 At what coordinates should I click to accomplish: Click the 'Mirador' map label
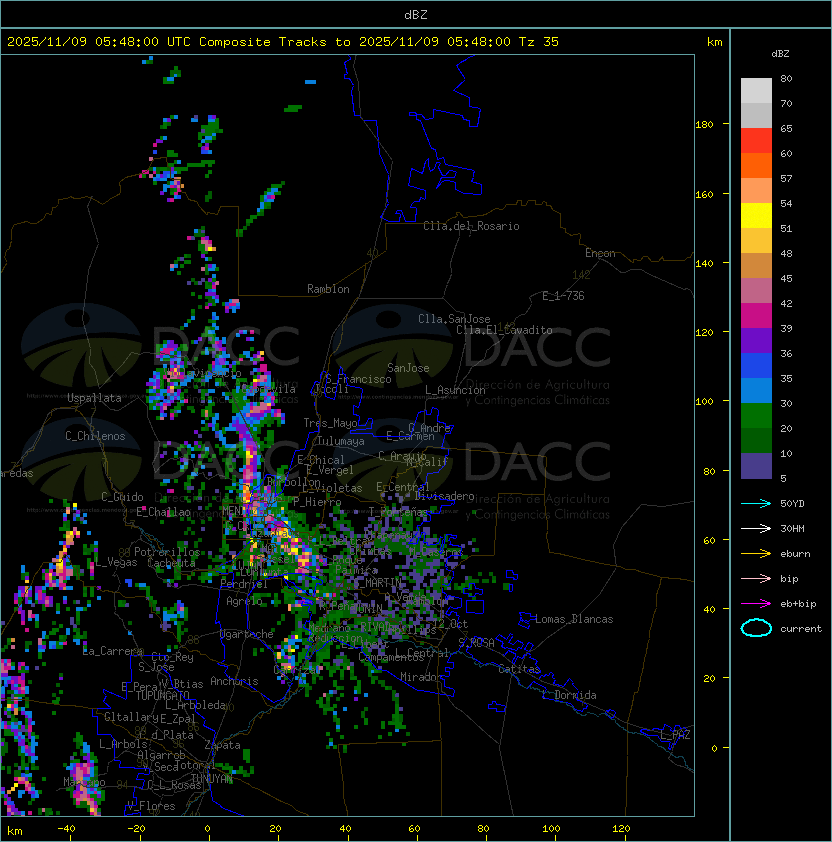(x=422, y=677)
